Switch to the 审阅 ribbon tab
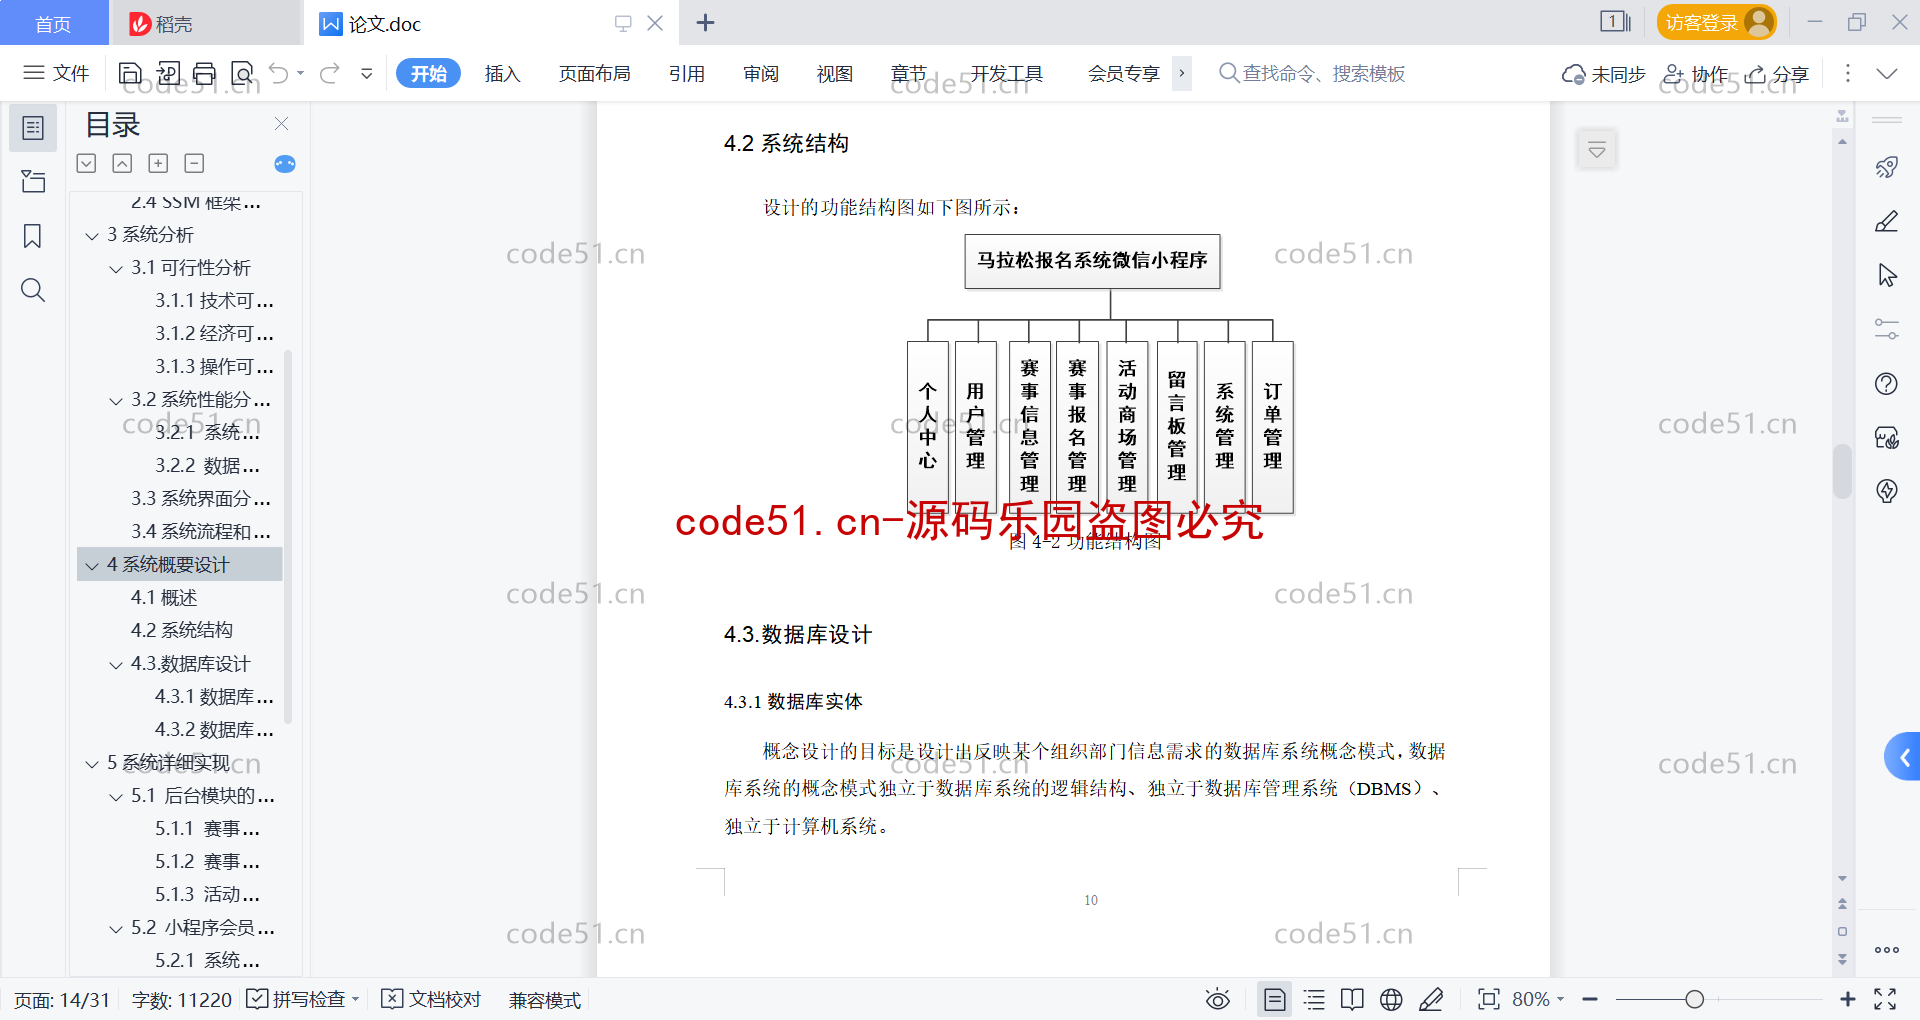Screen dimensions: 1920x1020 click(761, 73)
